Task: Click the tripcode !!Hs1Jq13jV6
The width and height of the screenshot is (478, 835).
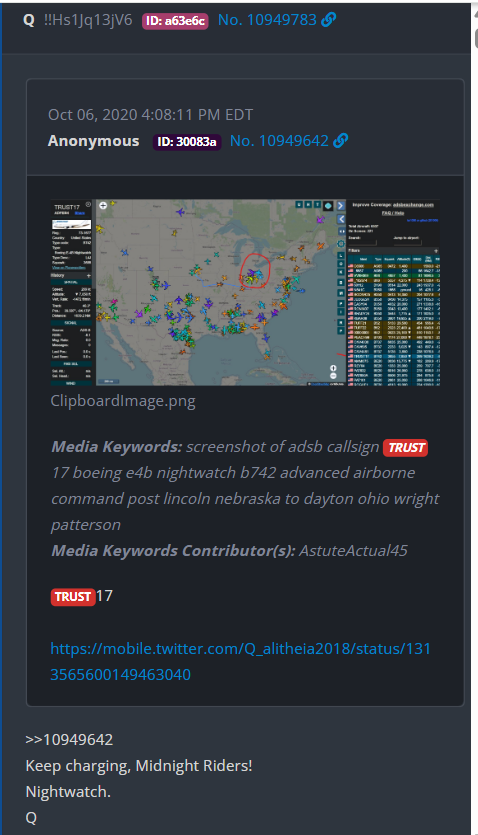Action: pos(88,20)
